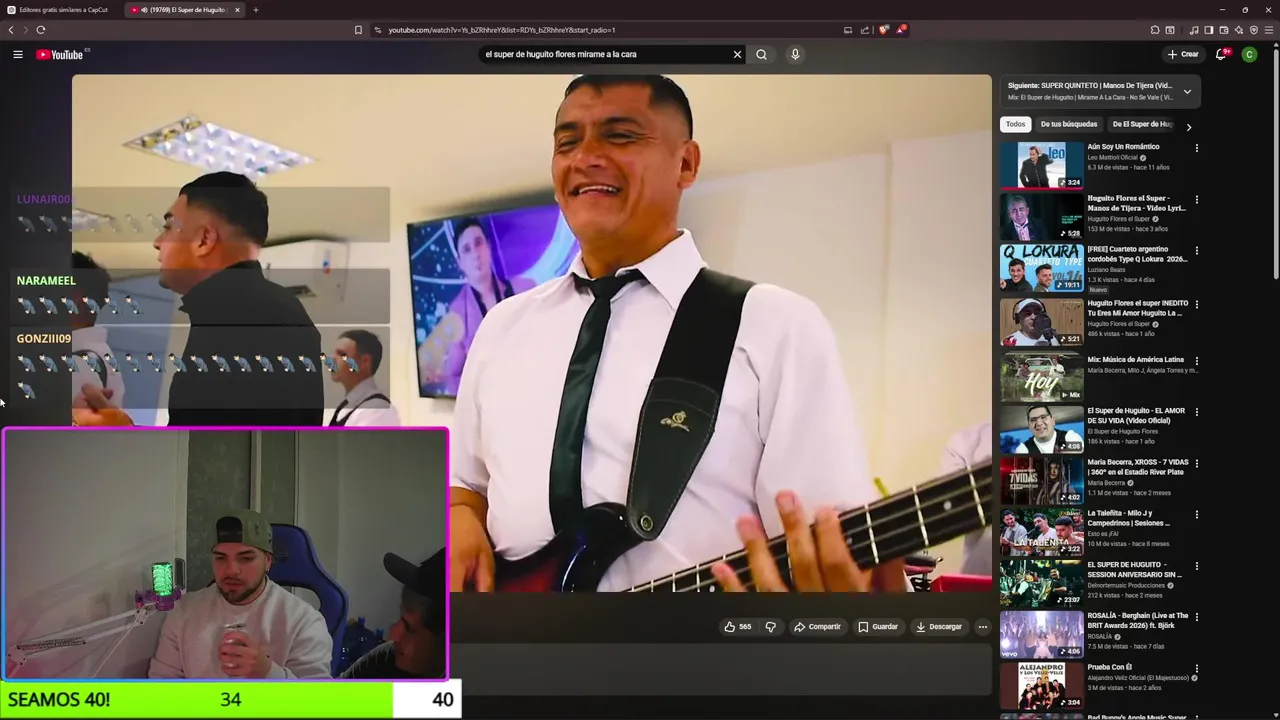Expand the Siguiente playlist panel
The width and height of the screenshot is (1280, 720).
(1187, 91)
